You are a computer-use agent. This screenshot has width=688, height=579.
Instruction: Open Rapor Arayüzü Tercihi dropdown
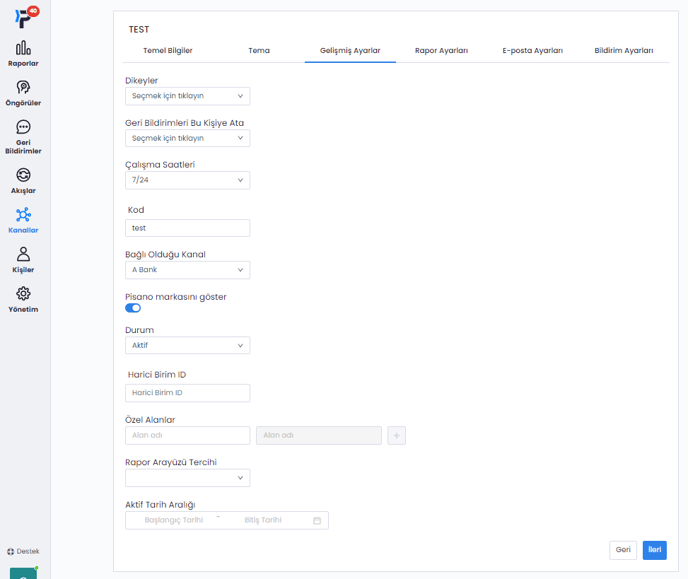point(187,478)
